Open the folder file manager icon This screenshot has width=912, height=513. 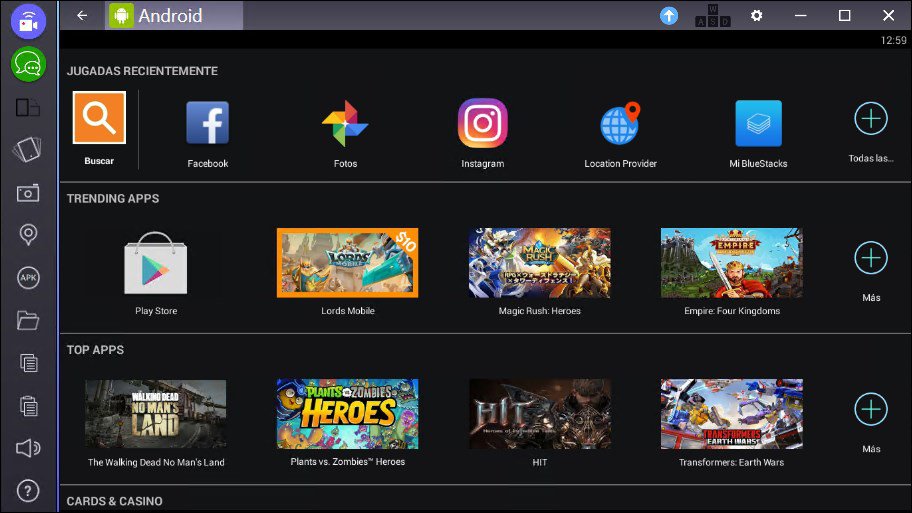point(27,320)
